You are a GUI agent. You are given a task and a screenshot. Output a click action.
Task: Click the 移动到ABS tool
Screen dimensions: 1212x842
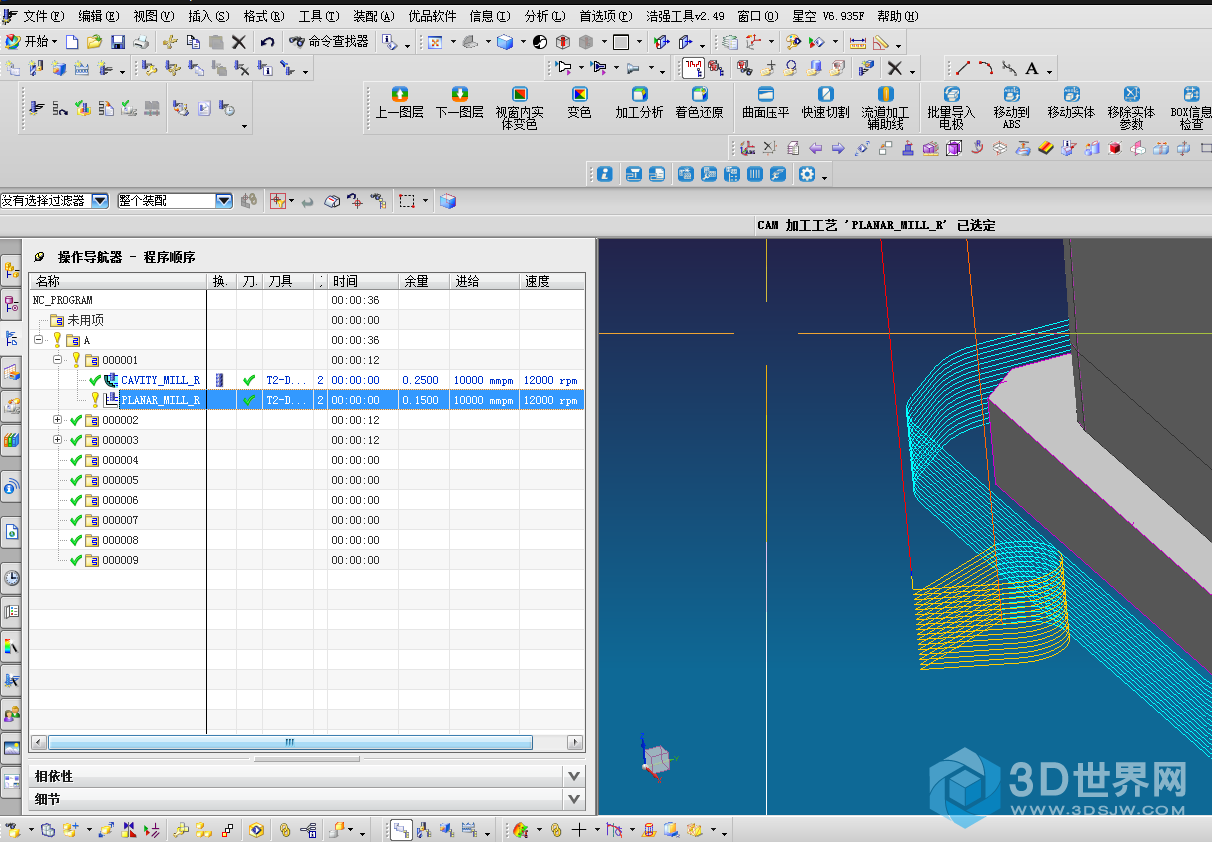point(1012,108)
